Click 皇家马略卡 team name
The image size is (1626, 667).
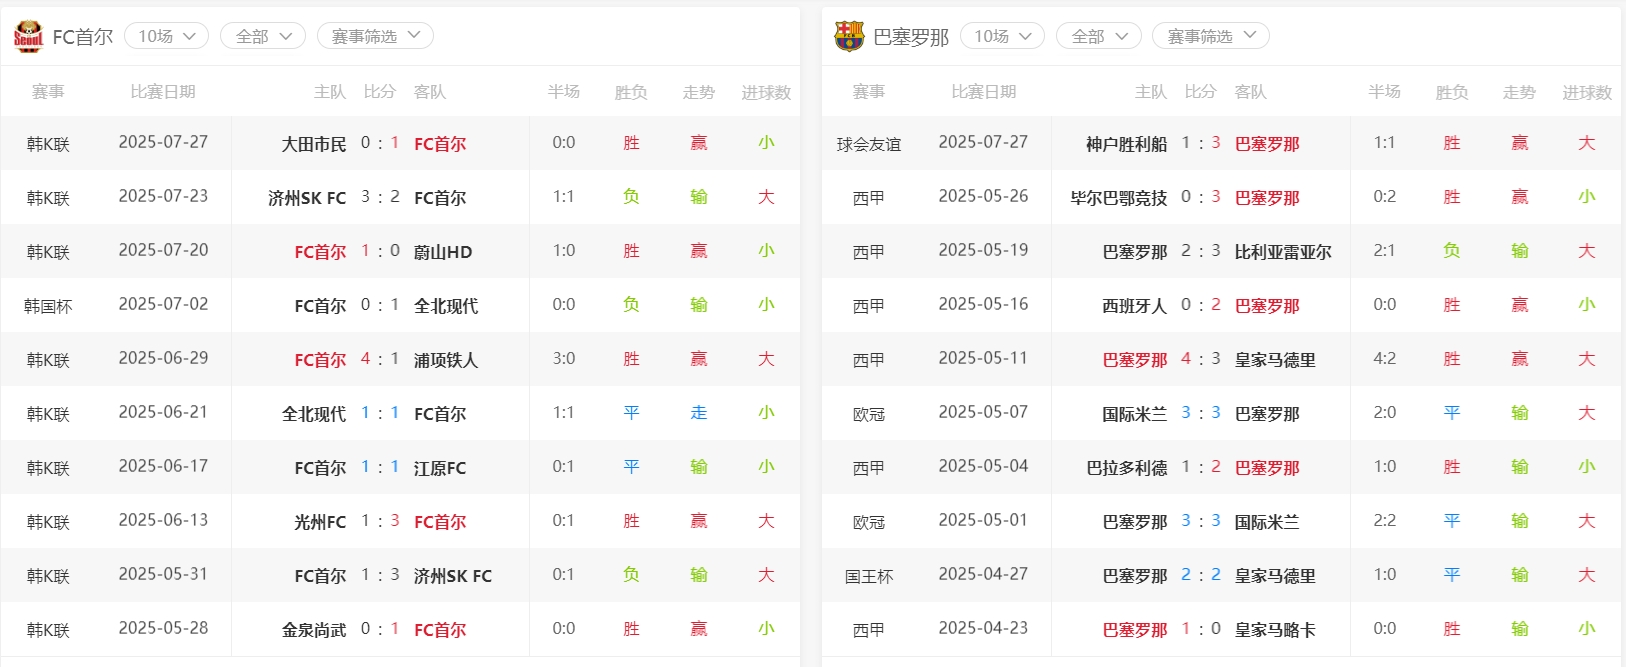point(1275,630)
